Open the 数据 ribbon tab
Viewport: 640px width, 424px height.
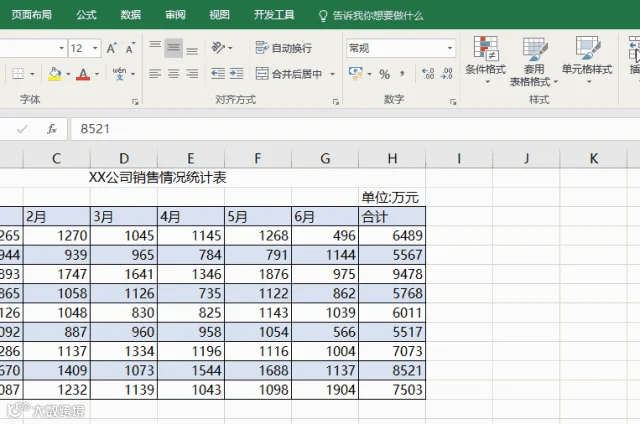pyautogui.click(x=131, y=15)
